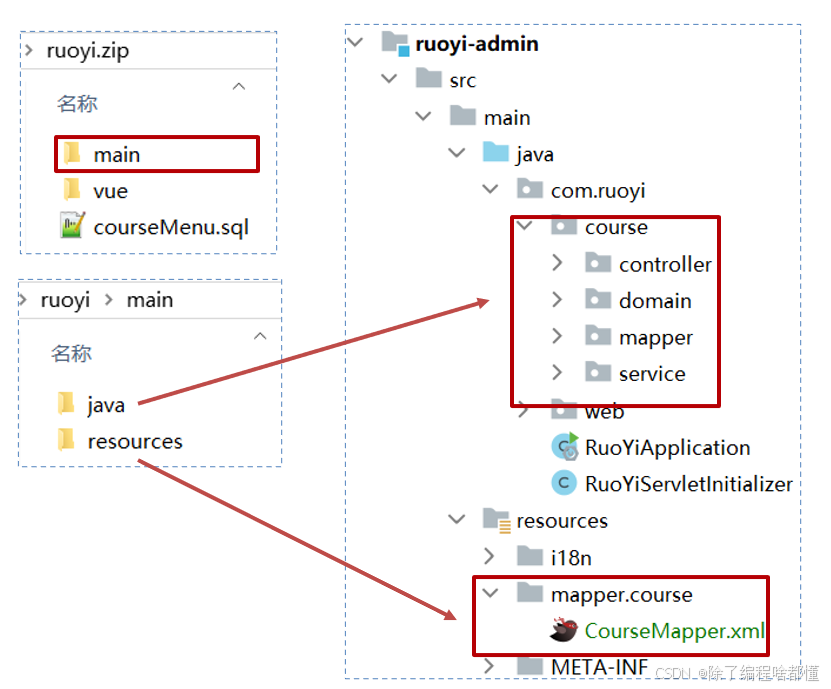
Task: Sort by 名称 column in ruoyi main view
Action: coord(71,353)
